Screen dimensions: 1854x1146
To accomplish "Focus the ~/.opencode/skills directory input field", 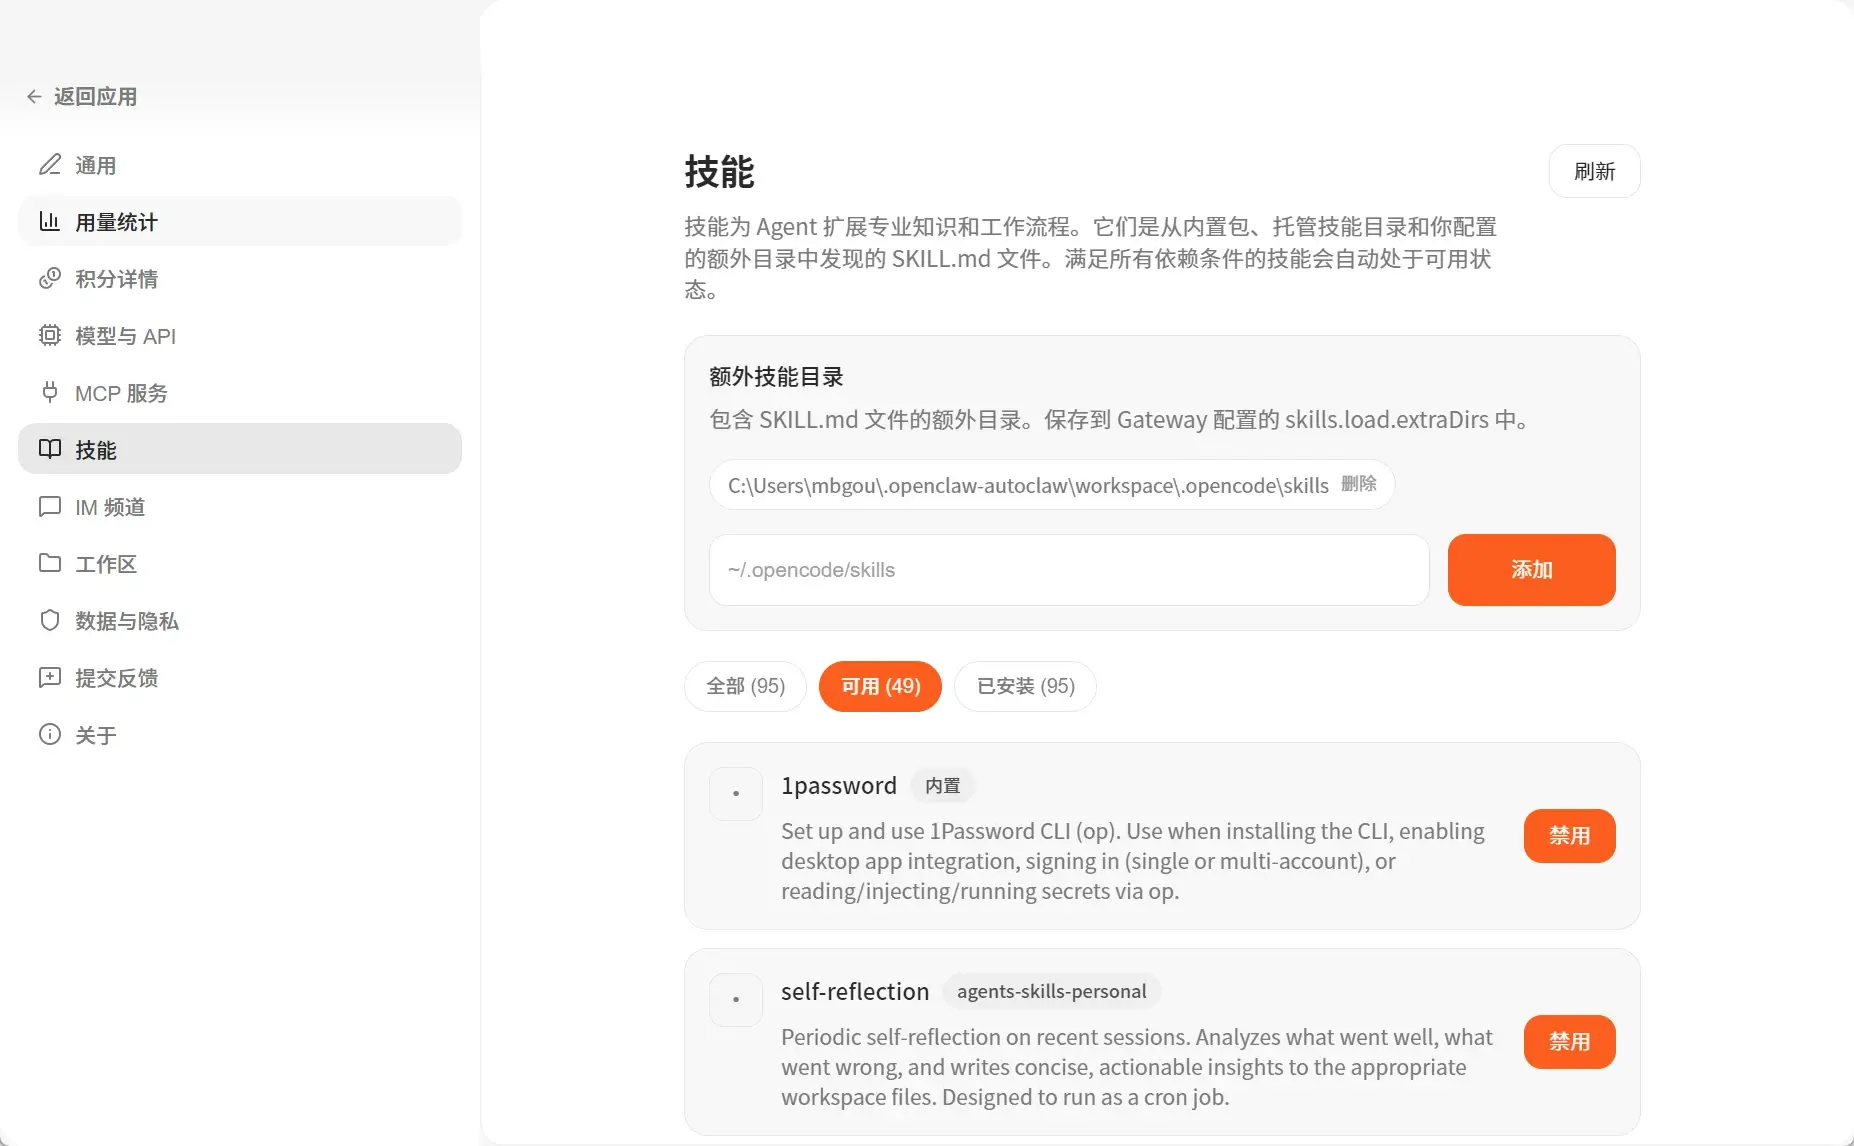I will click(x=1068, y=570).
